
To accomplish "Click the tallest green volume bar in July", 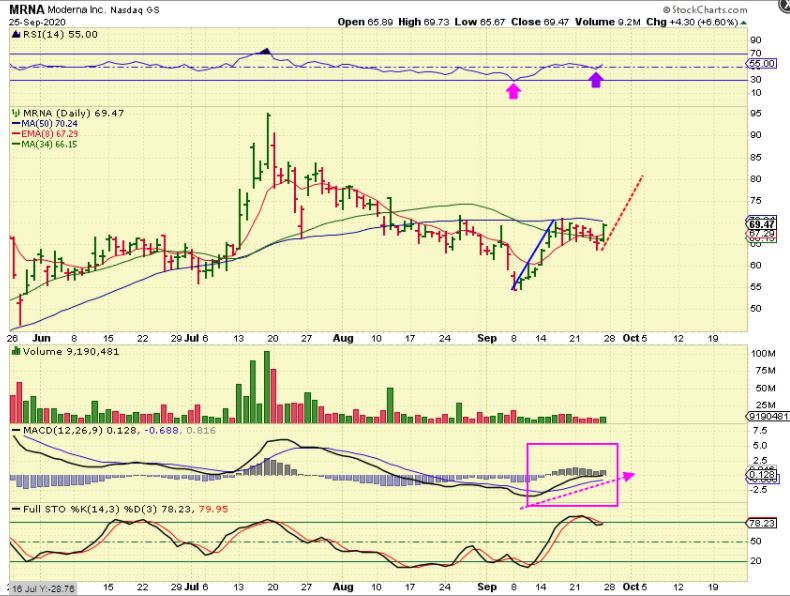I will (x=267, y=387).
